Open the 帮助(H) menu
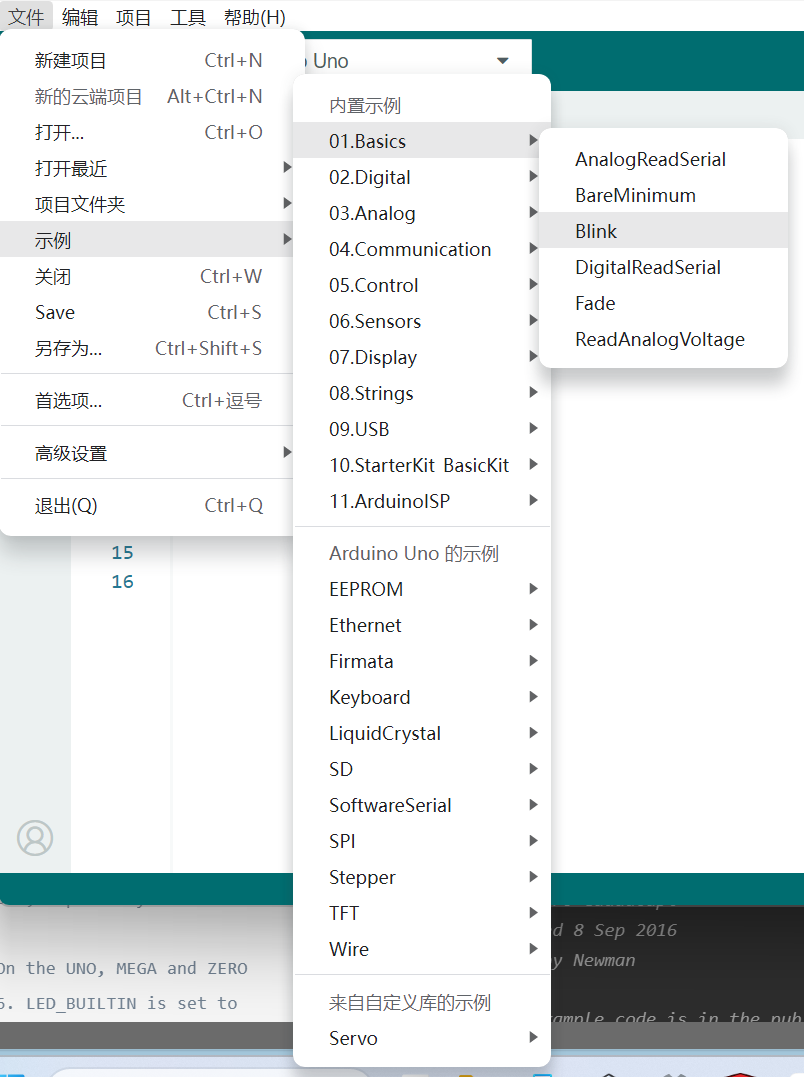This screenshot has height=1077, width=804. point(255,16)
